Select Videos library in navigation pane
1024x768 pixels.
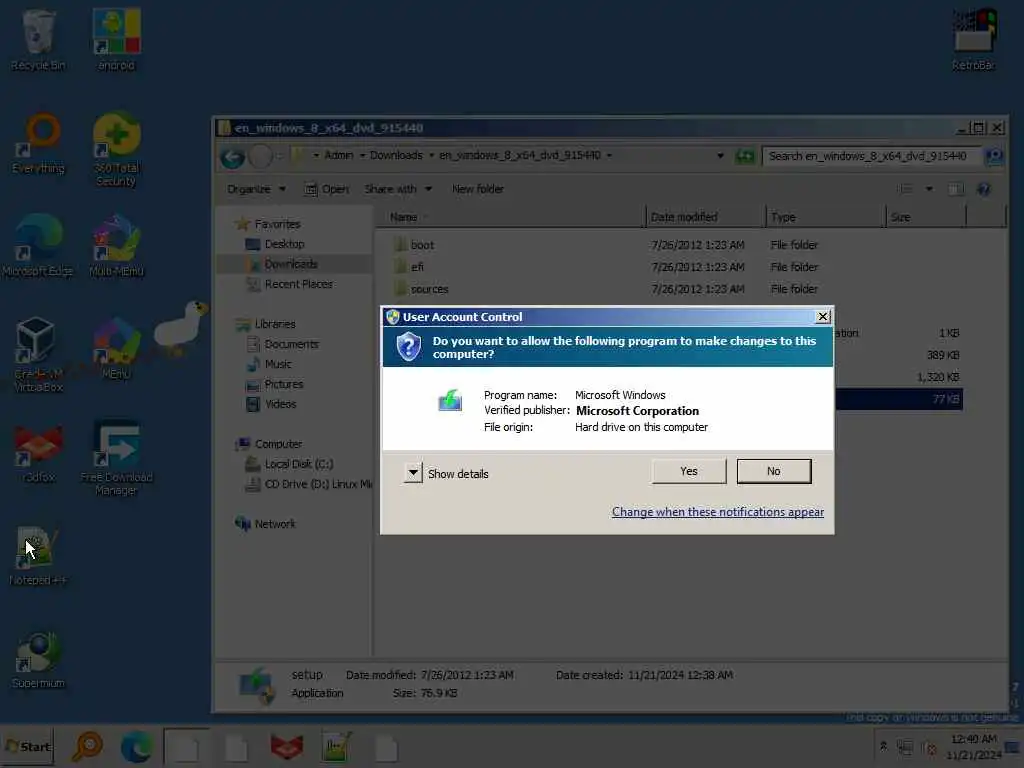tap(280, 404)
